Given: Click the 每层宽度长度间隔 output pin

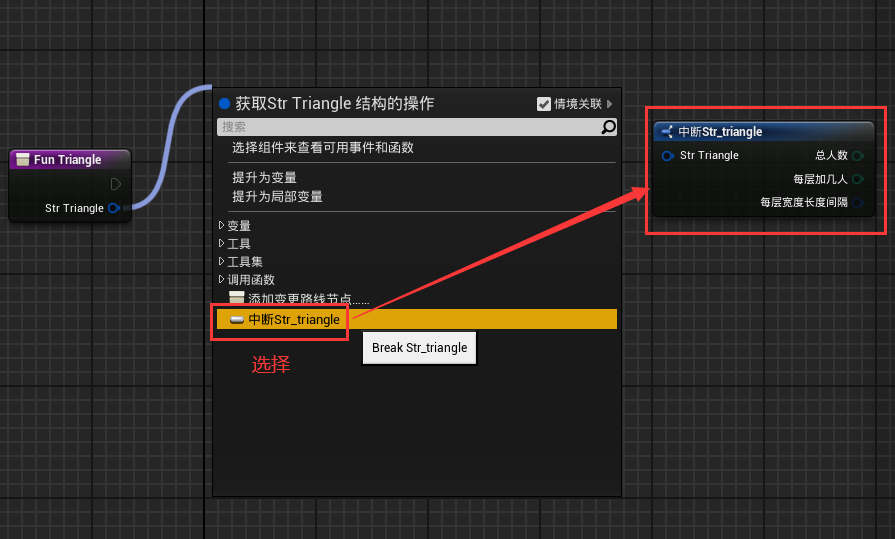Looking at the screenshot, I should (x=858, y=203).
